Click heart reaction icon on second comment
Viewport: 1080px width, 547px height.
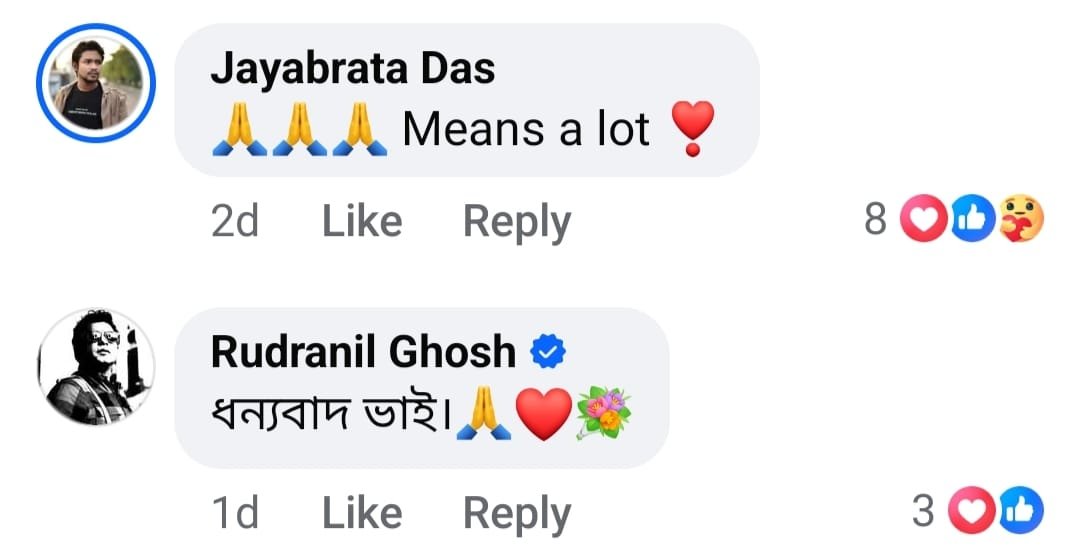tap(969, 512)
